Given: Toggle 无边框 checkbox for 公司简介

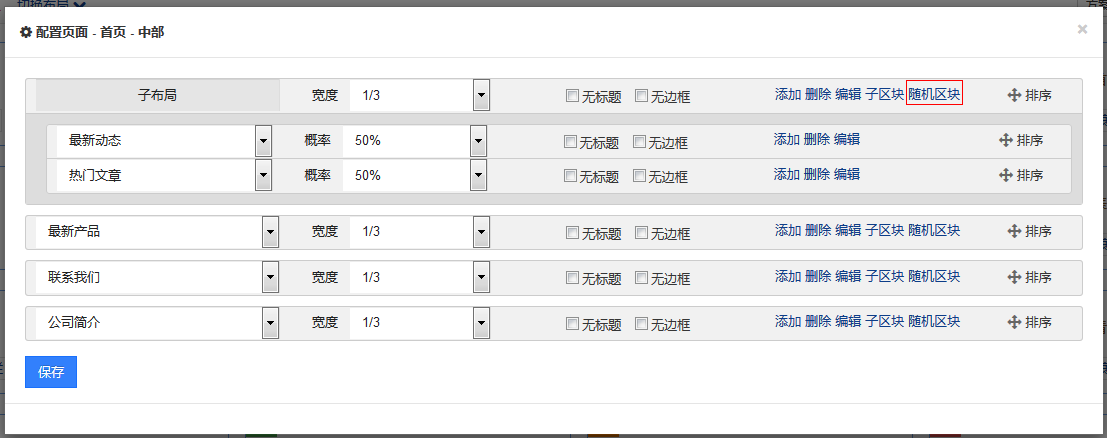Looking at the screenshot, I should point(641,324).
